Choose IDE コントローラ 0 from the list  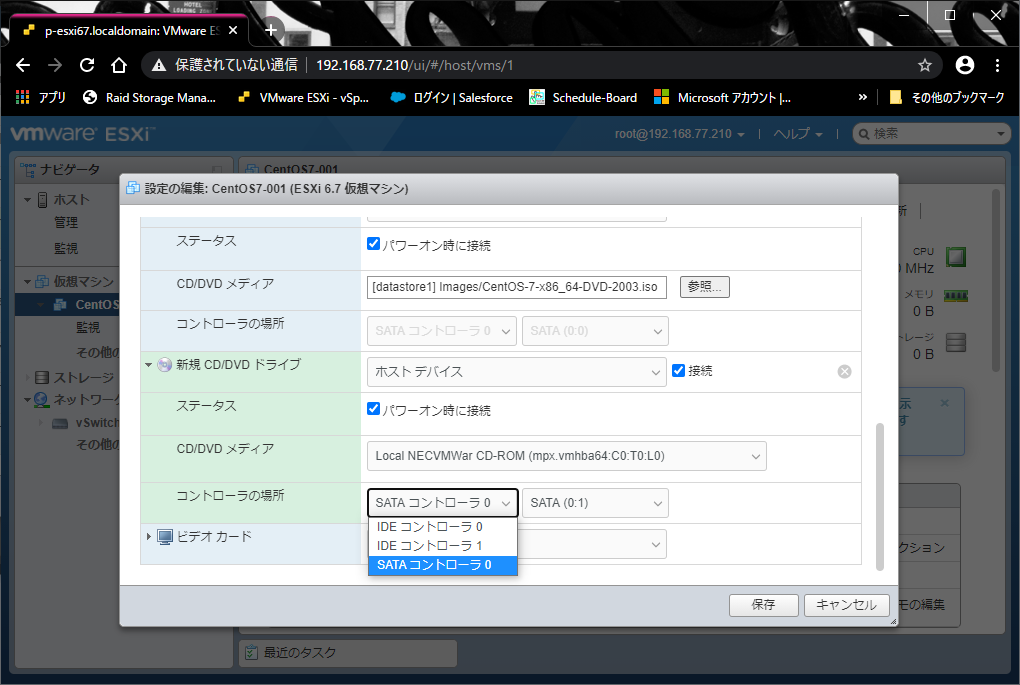(442, 527)
